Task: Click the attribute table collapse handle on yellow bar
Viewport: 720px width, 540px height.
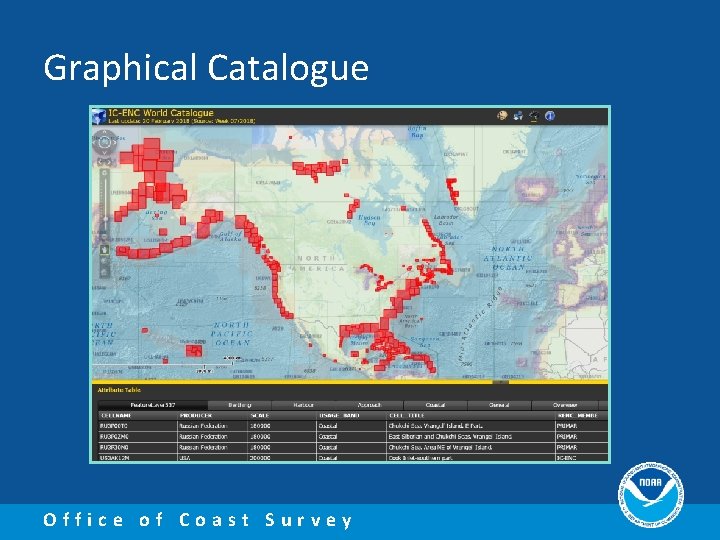Action: (501, 382)
